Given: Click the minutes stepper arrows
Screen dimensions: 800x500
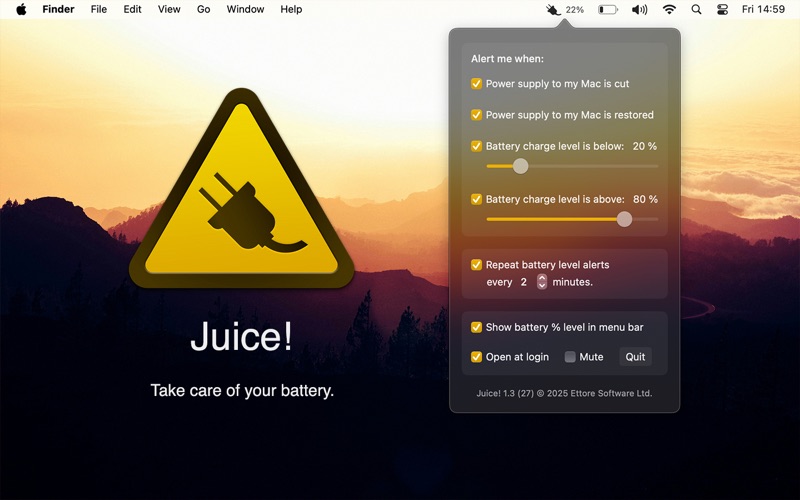Looking at the screenshot, I should (x=542, y=282).
